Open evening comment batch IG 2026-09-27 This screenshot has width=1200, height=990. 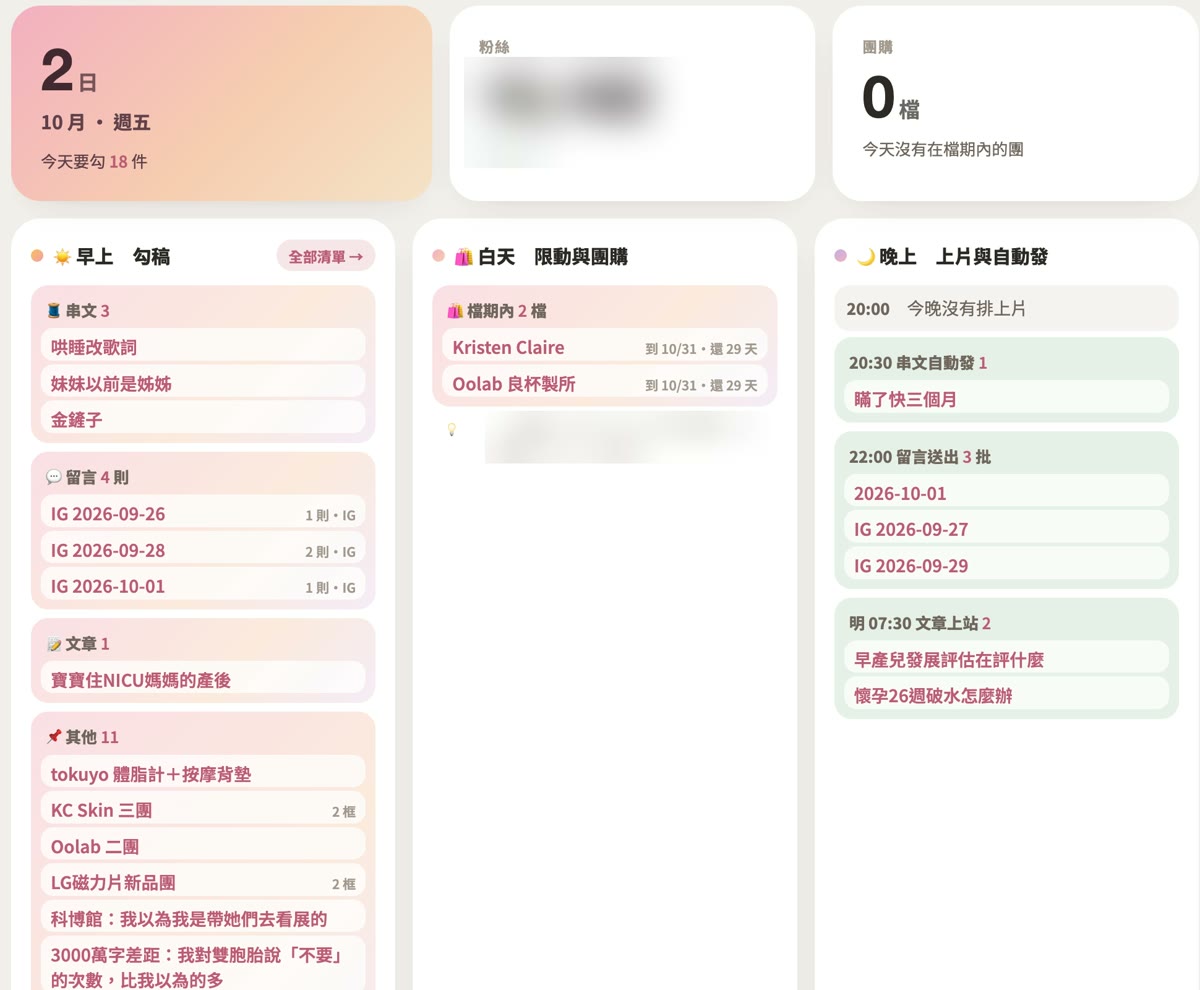pyautogui.click(x=1007, y=529)
